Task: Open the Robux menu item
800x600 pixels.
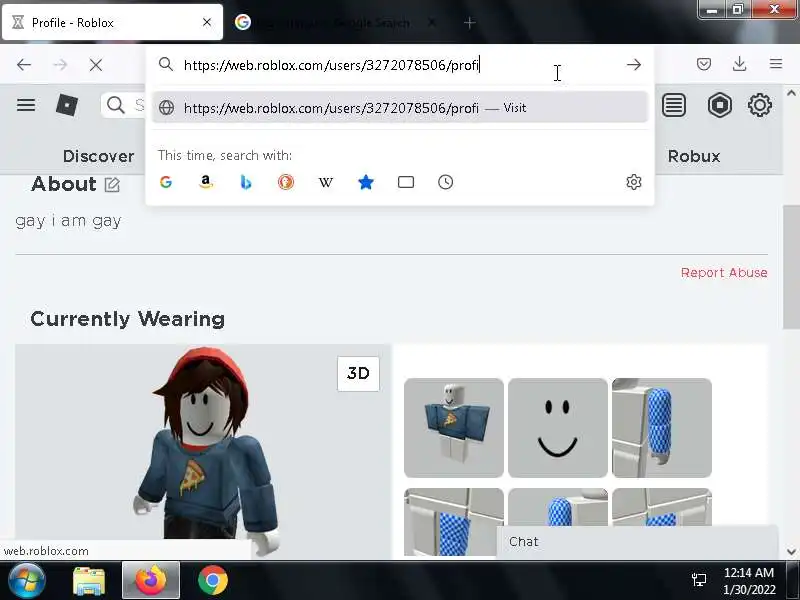Action: pos(694,156)
